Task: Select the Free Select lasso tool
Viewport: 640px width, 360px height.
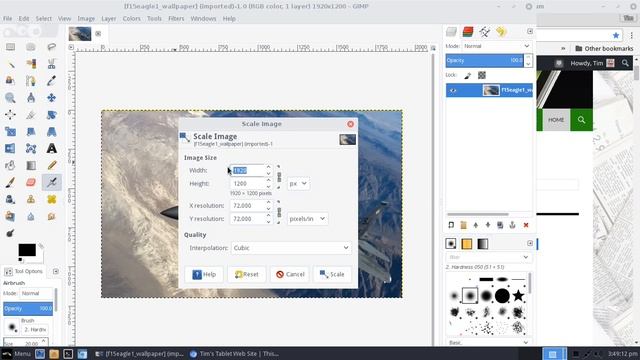Action: (x=51, y=47)
